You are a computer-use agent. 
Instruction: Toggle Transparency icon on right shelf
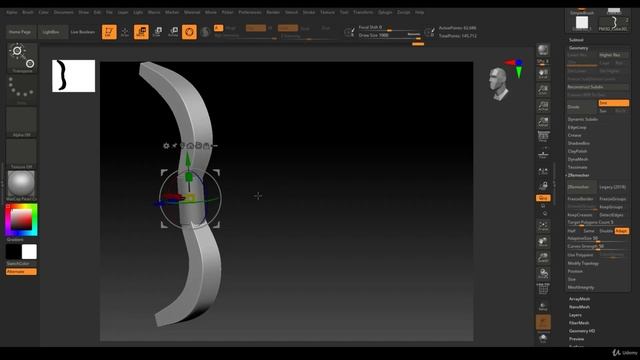[543, 306]
